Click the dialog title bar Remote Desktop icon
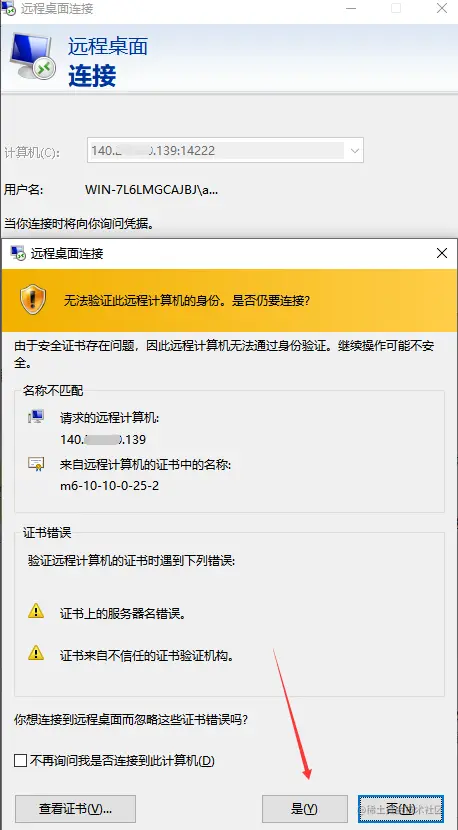Screen dimensions: 458x830 point(18,254)
